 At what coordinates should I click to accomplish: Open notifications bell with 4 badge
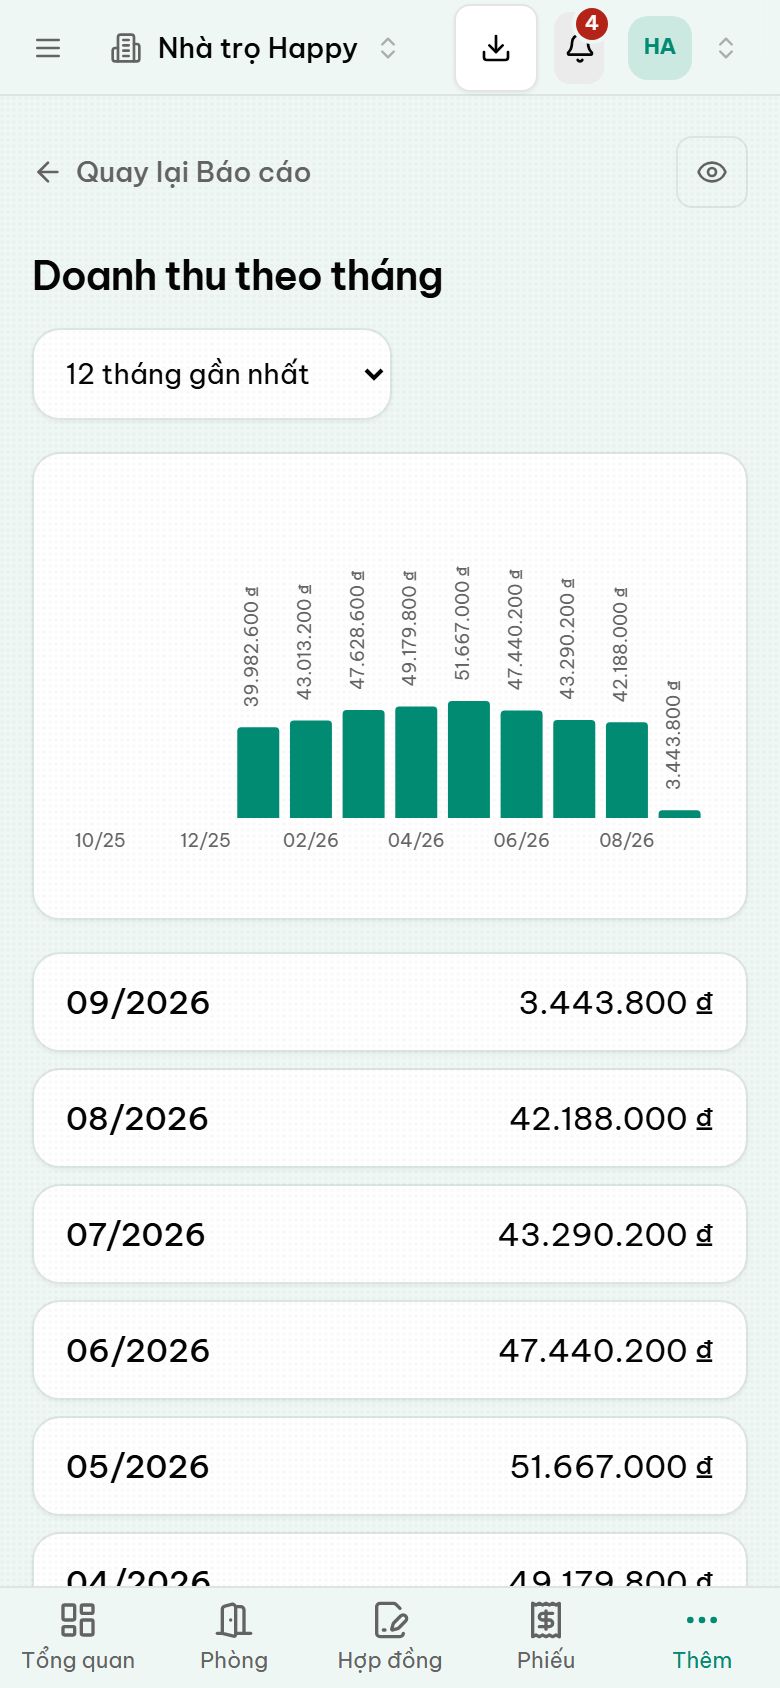coord(580,48)
